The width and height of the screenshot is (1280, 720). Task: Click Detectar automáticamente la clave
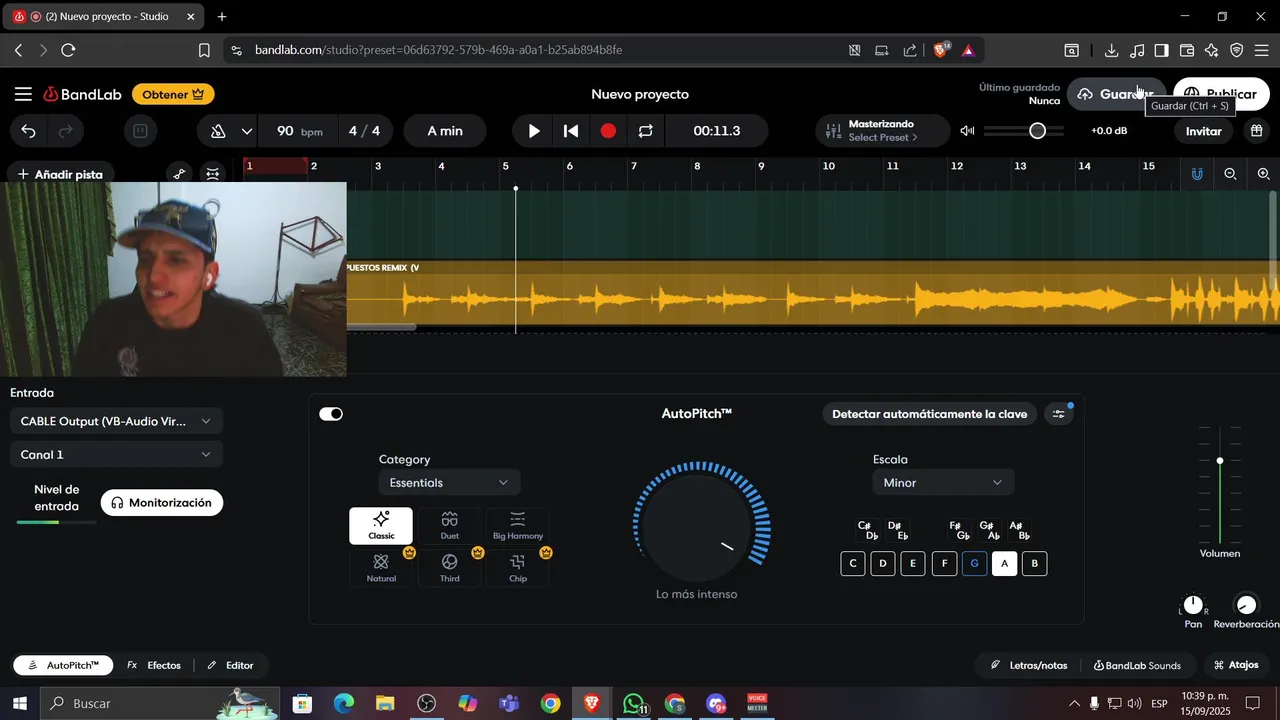(929, 414)
